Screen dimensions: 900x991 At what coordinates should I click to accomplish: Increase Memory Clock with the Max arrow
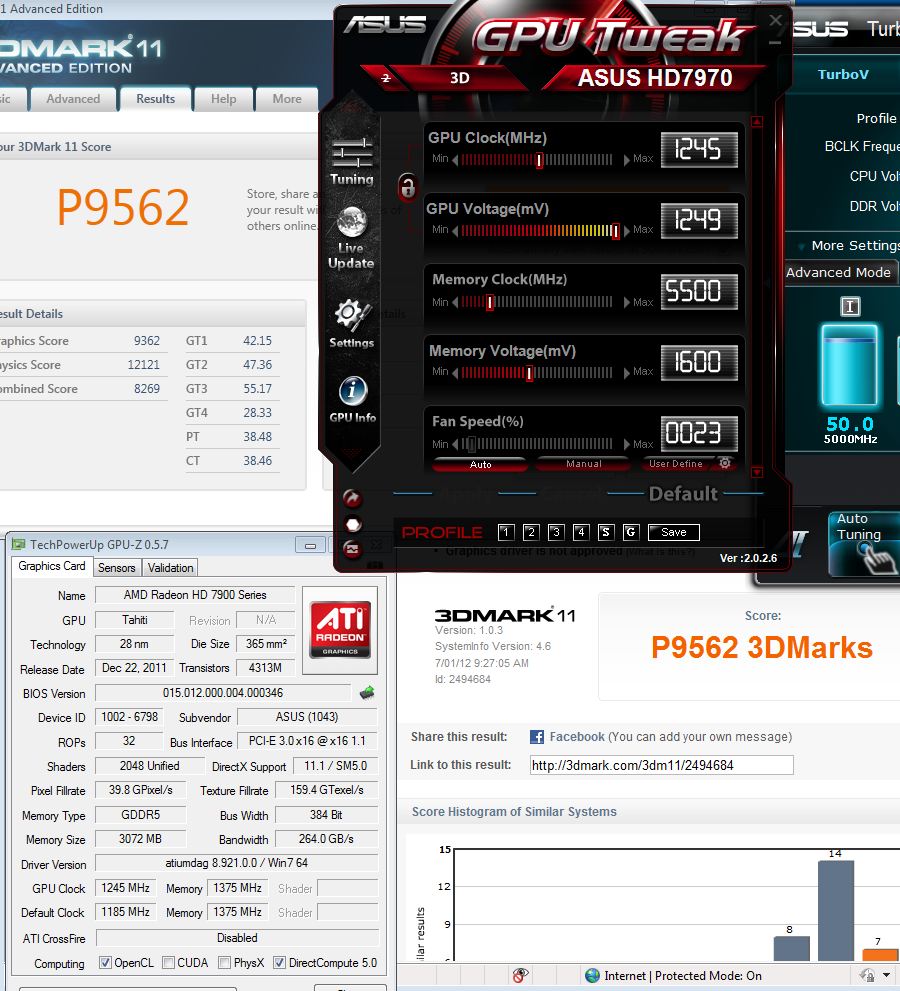click(x=626, y=303)
